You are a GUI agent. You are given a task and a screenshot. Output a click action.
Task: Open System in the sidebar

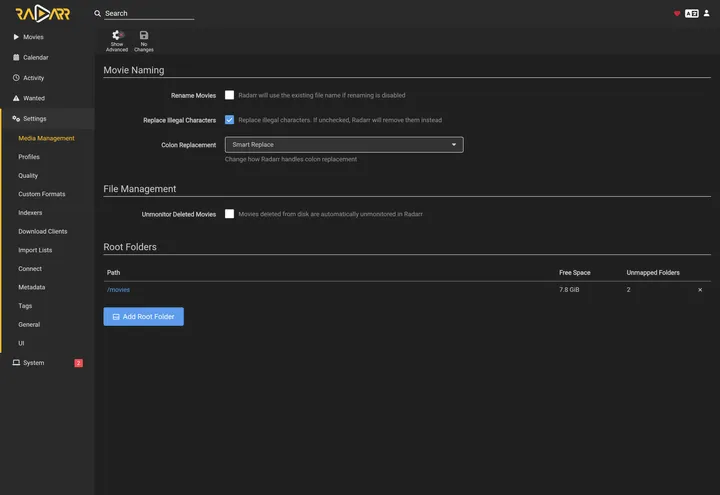[x=47, y=363]
